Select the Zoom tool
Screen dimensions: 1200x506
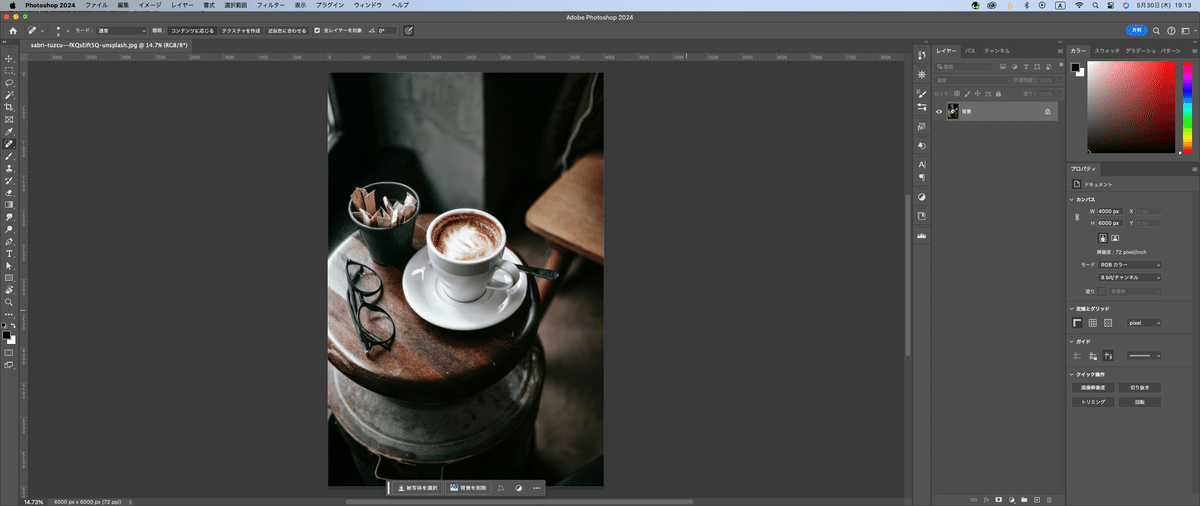tap(9, 301)
